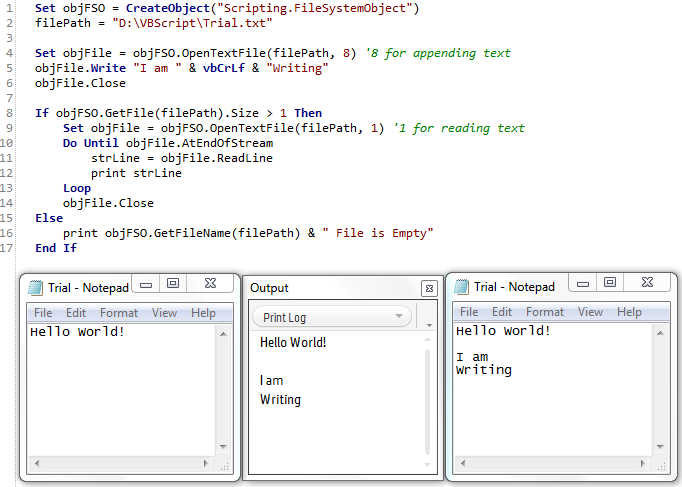Image resolution: width=682 pixels, height=487 pixels.
Task: Click the Else keyword on line 15
Action: [x=49, y=218]
